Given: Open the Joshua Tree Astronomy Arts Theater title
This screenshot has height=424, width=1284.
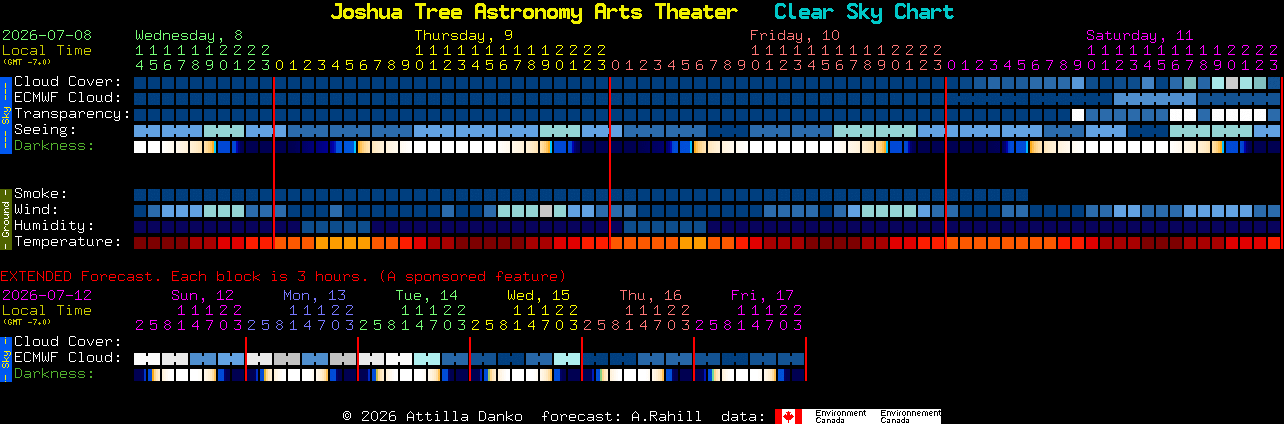Looking at the screenshot, I should tap(534, 12).
